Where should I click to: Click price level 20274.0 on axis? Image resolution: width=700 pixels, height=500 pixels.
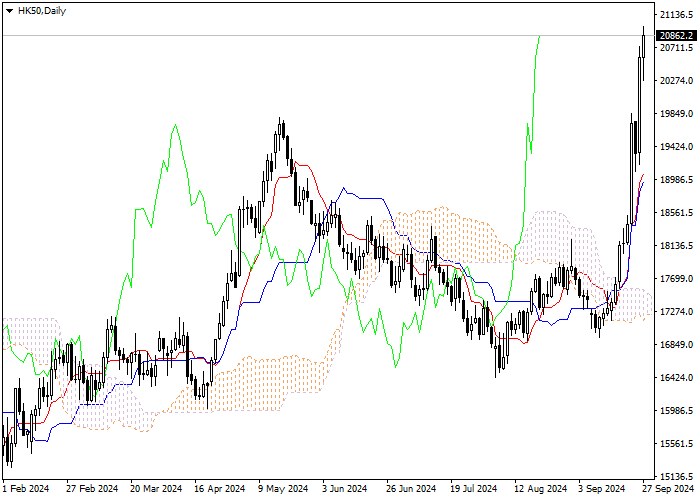click(676, 81)
